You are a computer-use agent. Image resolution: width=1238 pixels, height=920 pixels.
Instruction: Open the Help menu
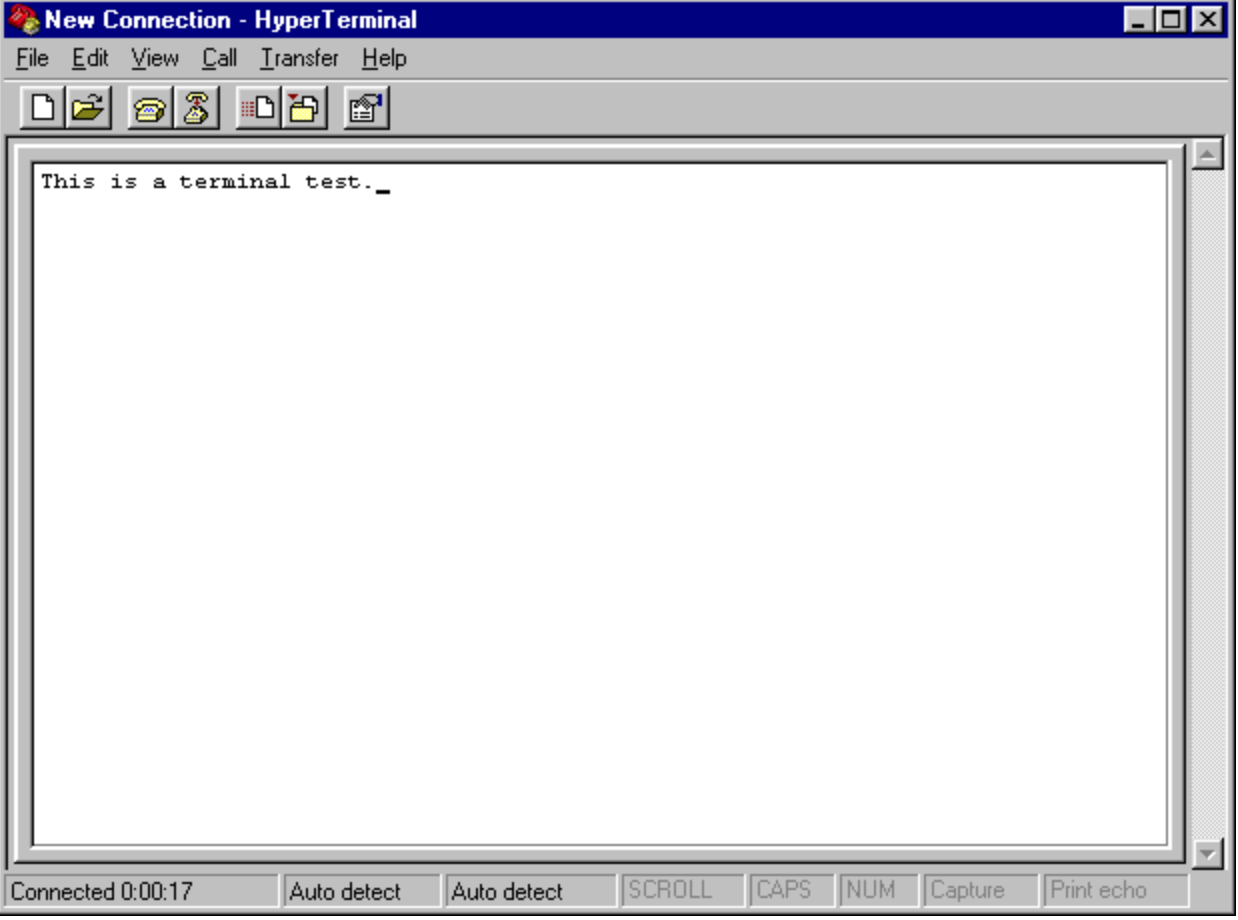pos(384,58)
